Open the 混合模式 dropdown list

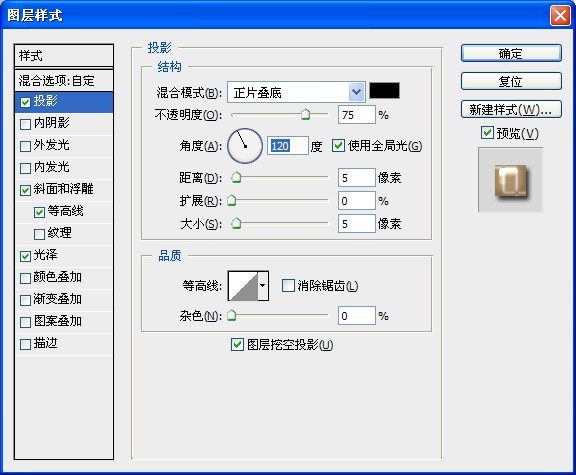tap(296, 92)
